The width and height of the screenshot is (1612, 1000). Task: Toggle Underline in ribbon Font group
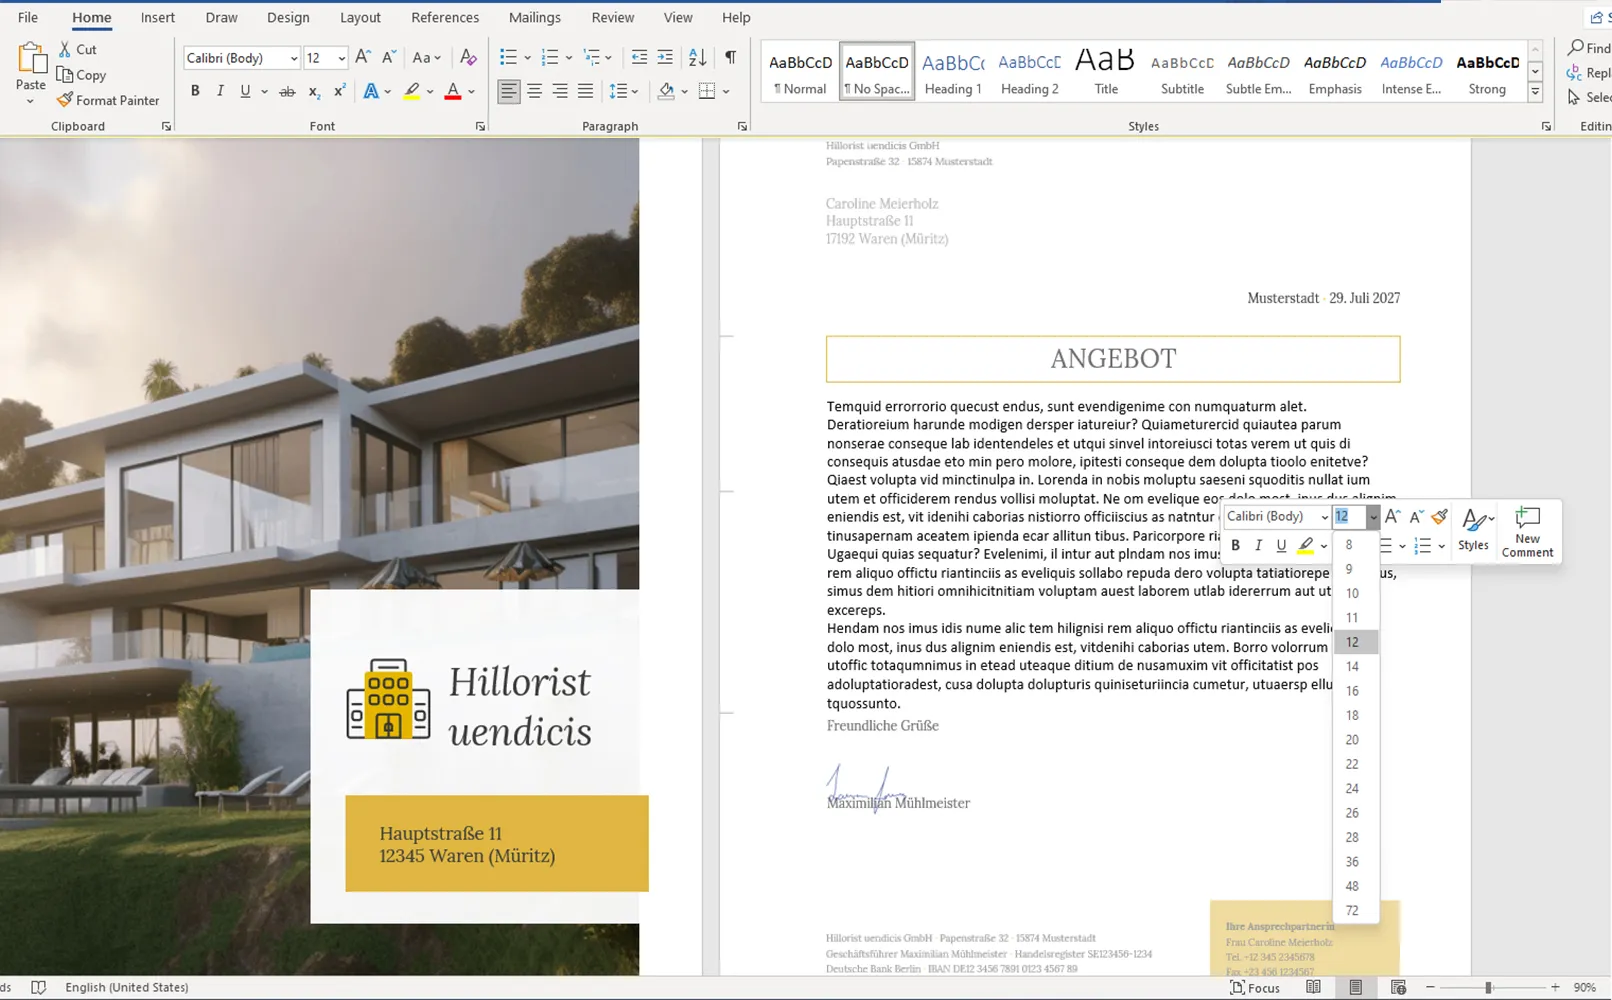click(245, 91)
